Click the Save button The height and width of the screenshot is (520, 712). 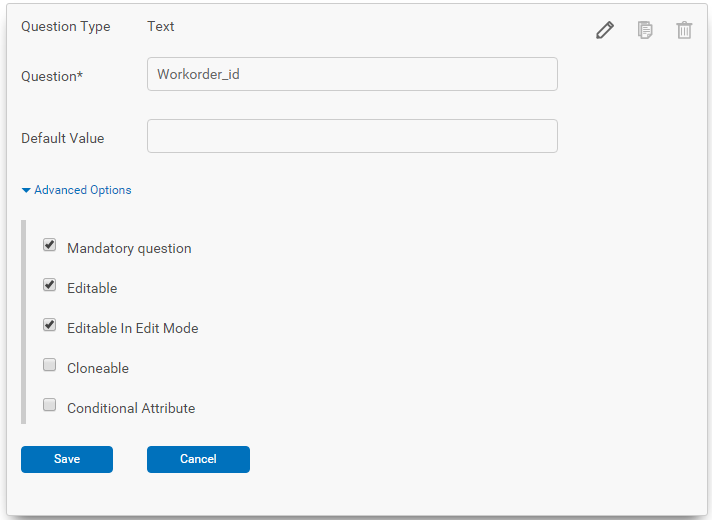point(67,459)
